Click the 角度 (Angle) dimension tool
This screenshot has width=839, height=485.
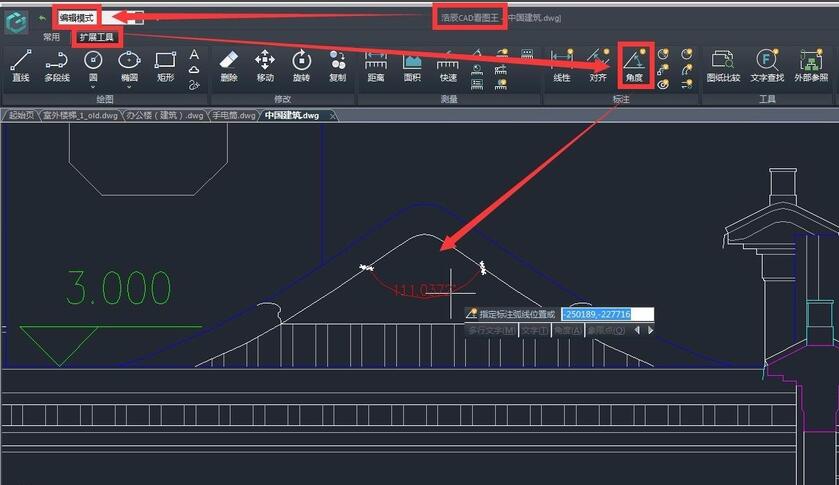(x=634, y=65)
